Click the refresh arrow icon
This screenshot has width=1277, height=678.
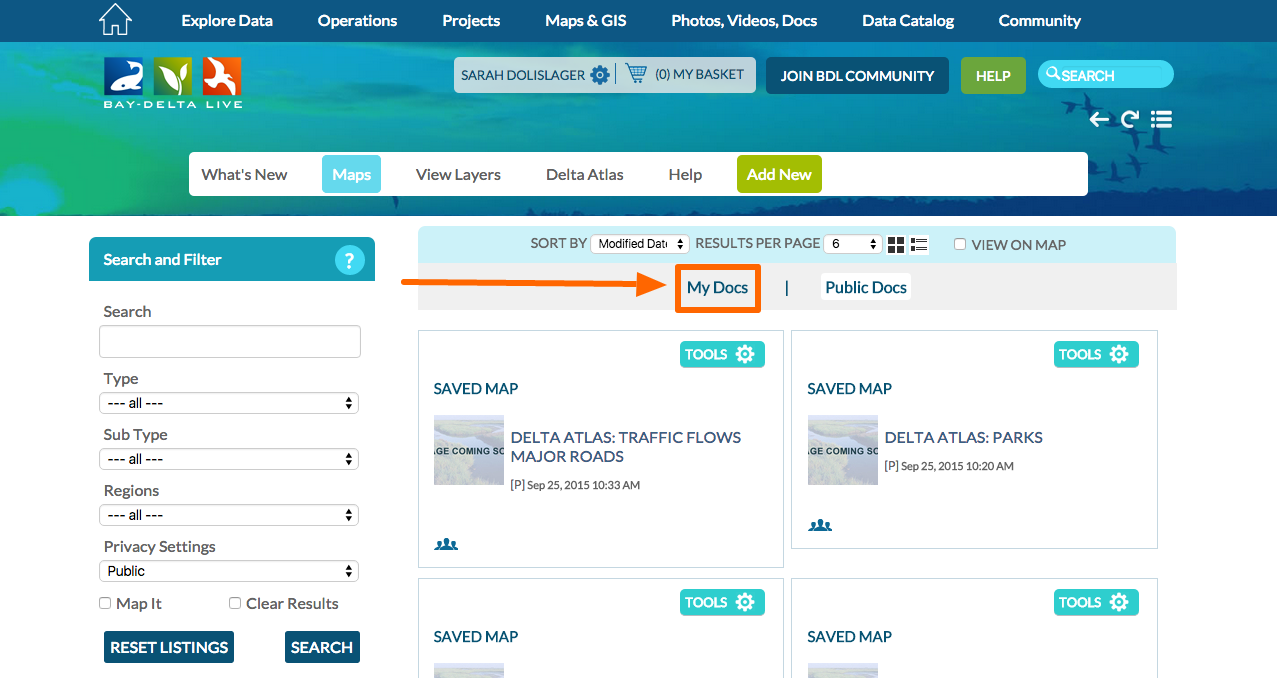(x=1130, y=120)
